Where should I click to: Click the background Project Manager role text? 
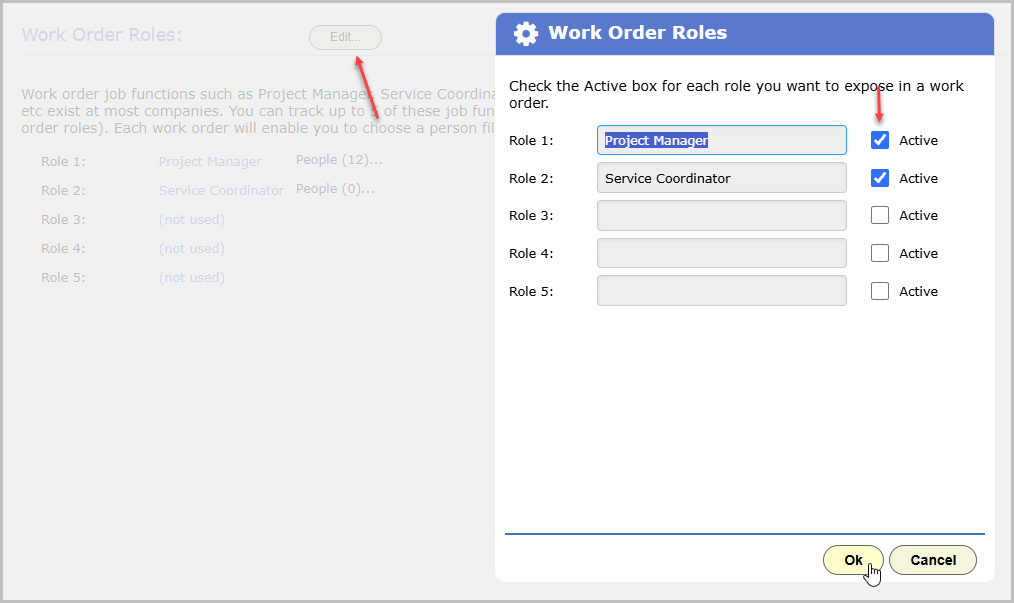[210, 162]
